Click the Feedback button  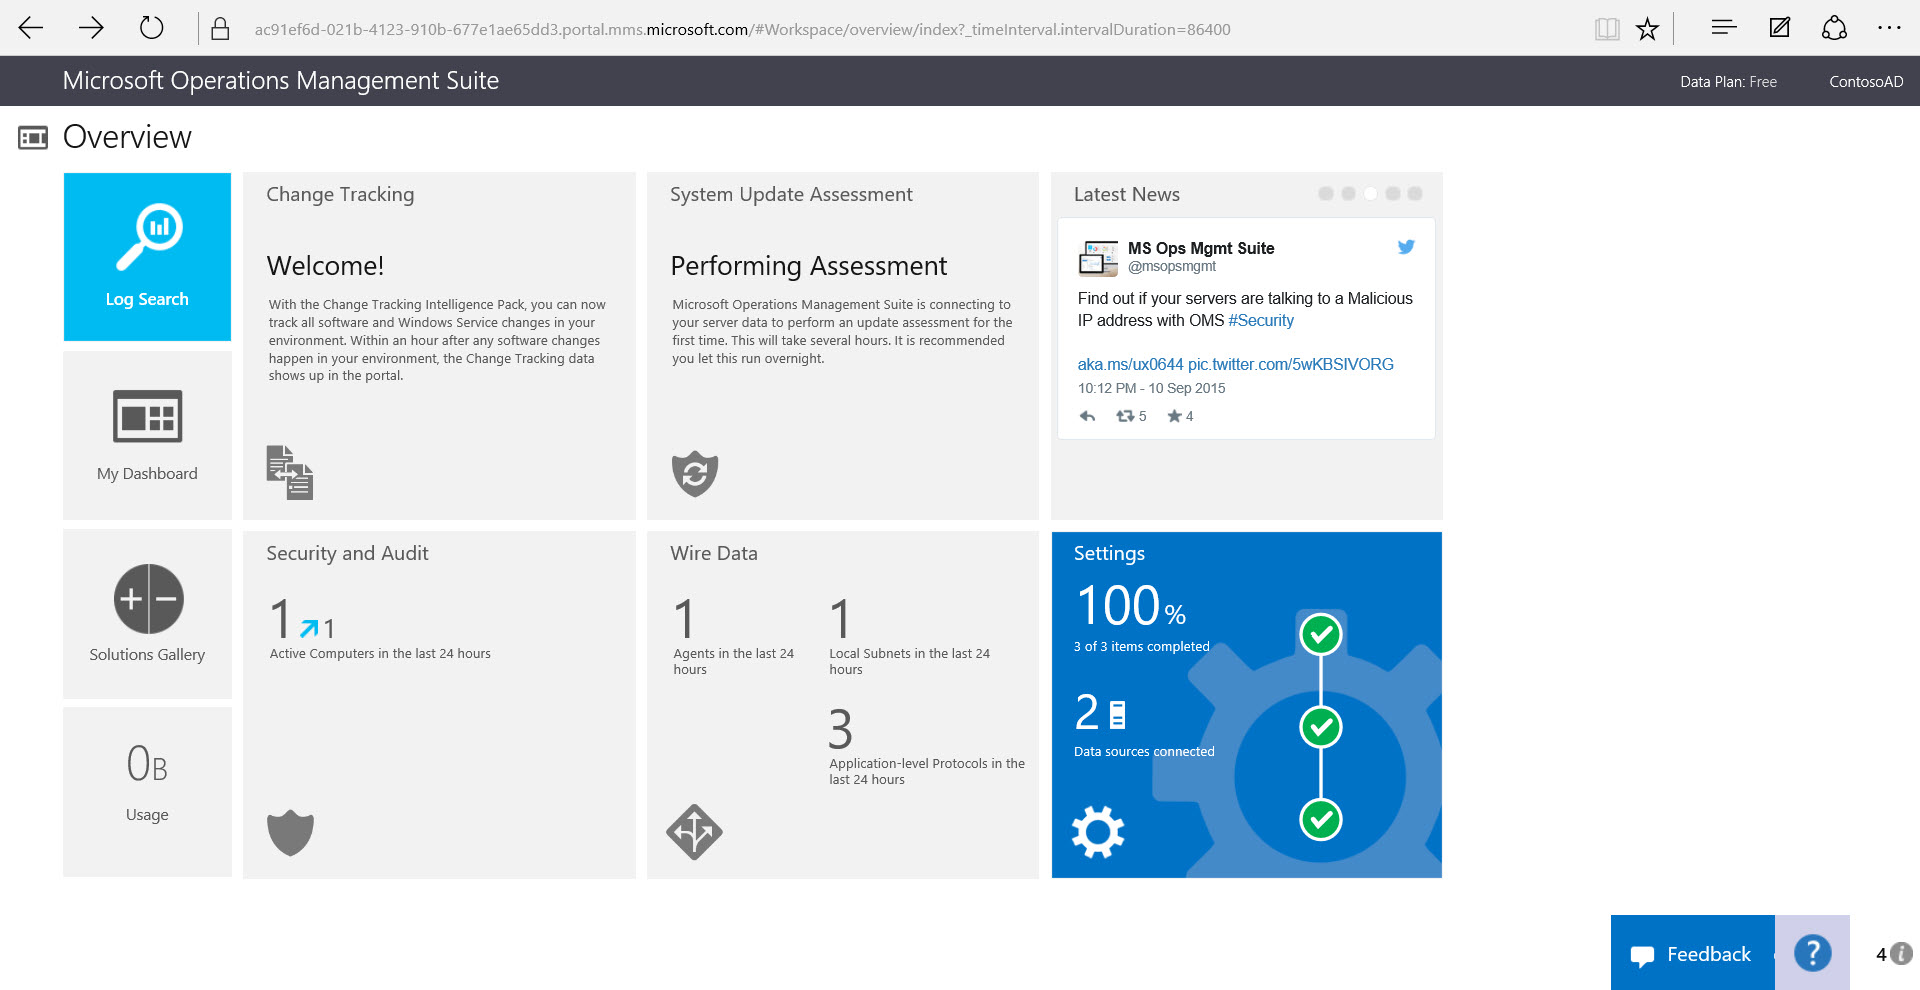point(1692,953)
